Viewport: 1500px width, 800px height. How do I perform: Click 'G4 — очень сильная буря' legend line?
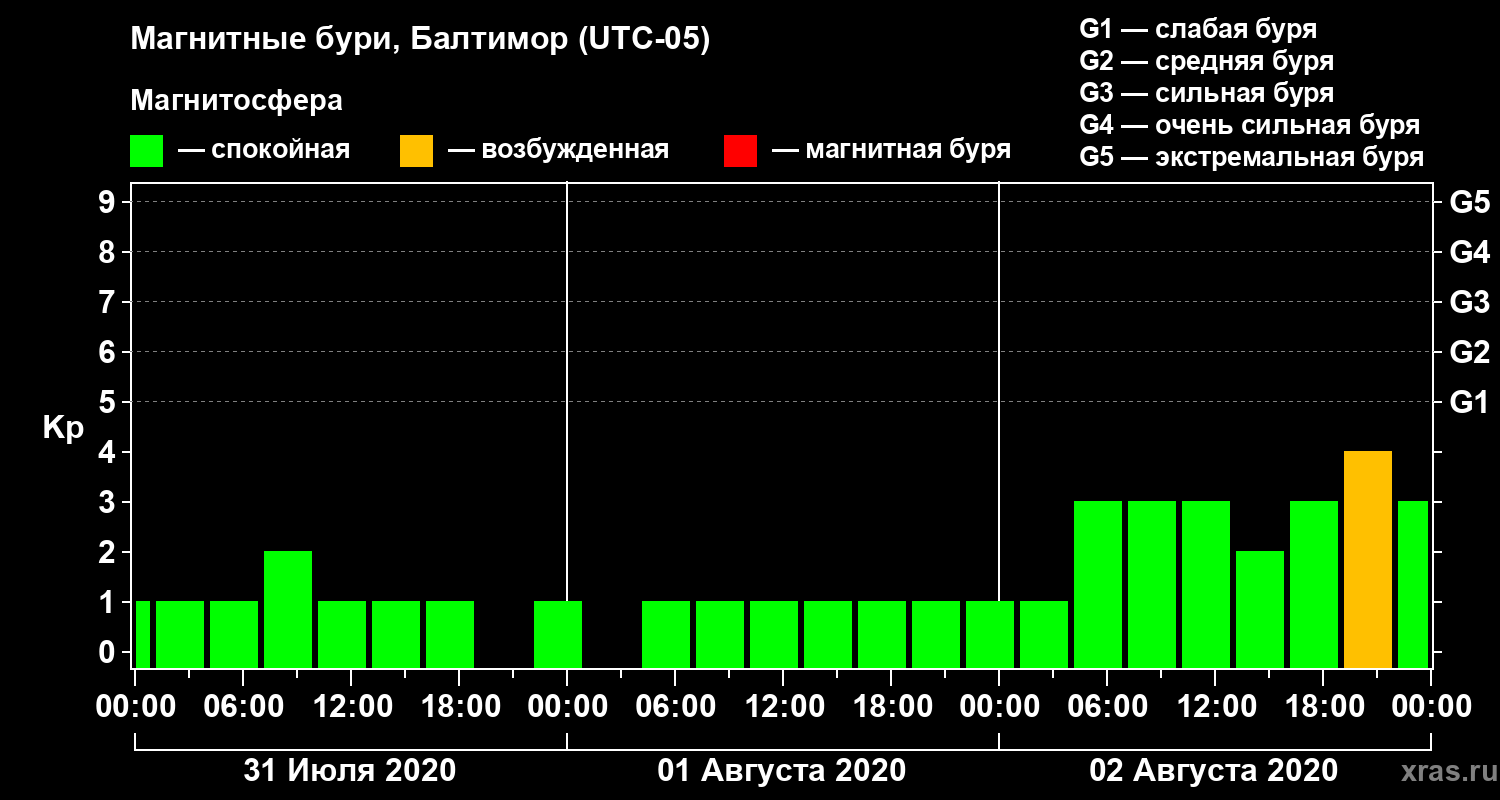click(x=1249, y=125)
